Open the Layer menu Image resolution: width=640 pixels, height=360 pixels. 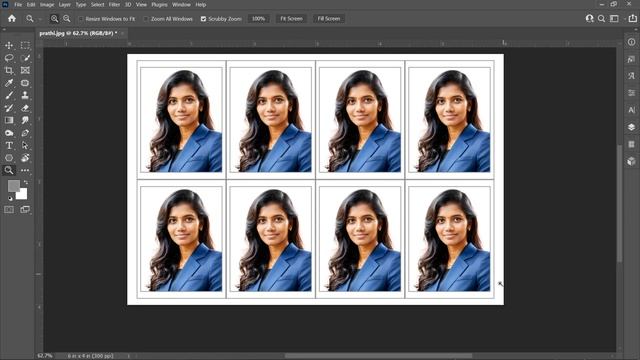pos(65,5)
